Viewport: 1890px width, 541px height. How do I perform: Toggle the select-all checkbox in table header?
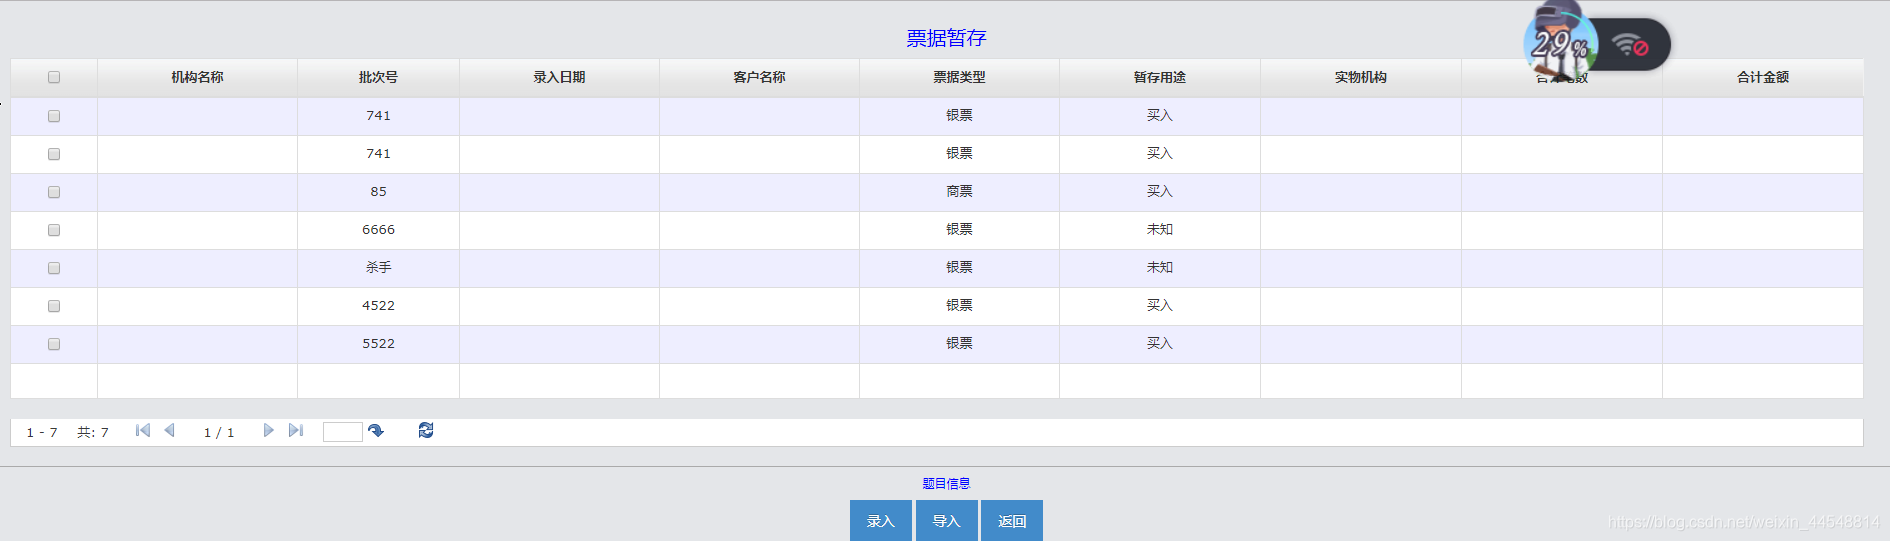pyautogui.click(x=54, y=77)
